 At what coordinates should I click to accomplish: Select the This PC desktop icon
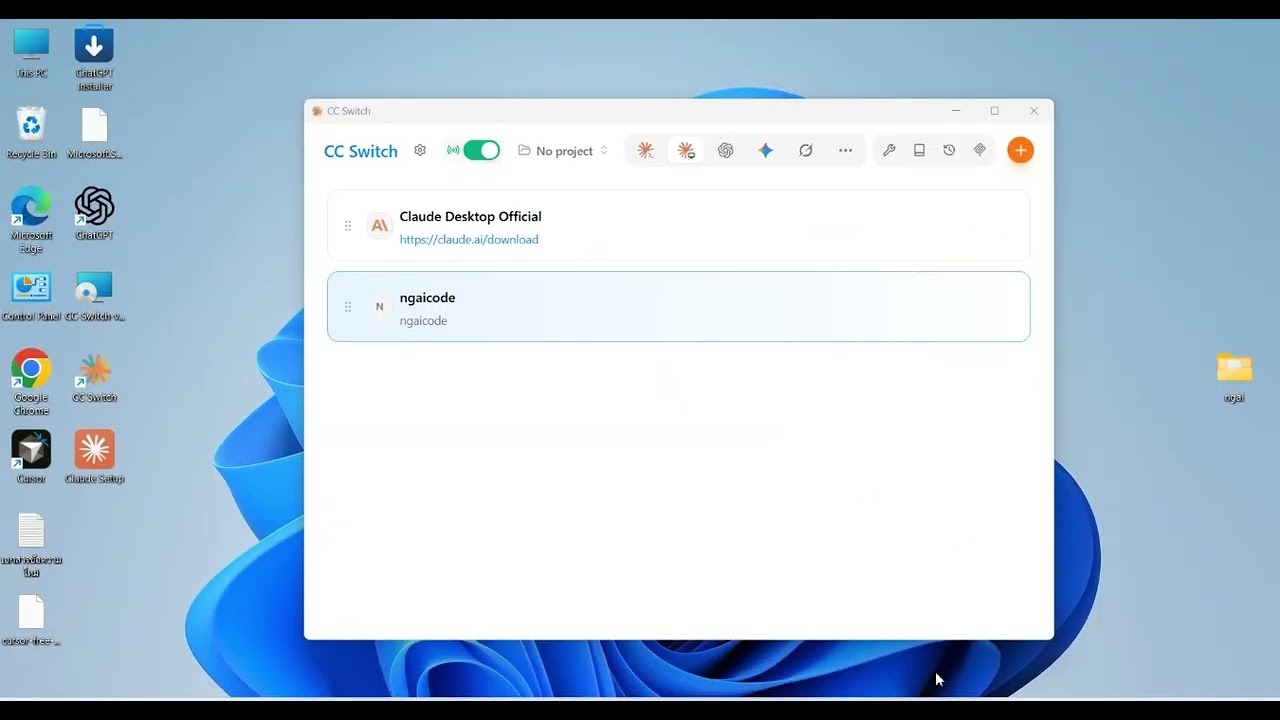(31, 53)
